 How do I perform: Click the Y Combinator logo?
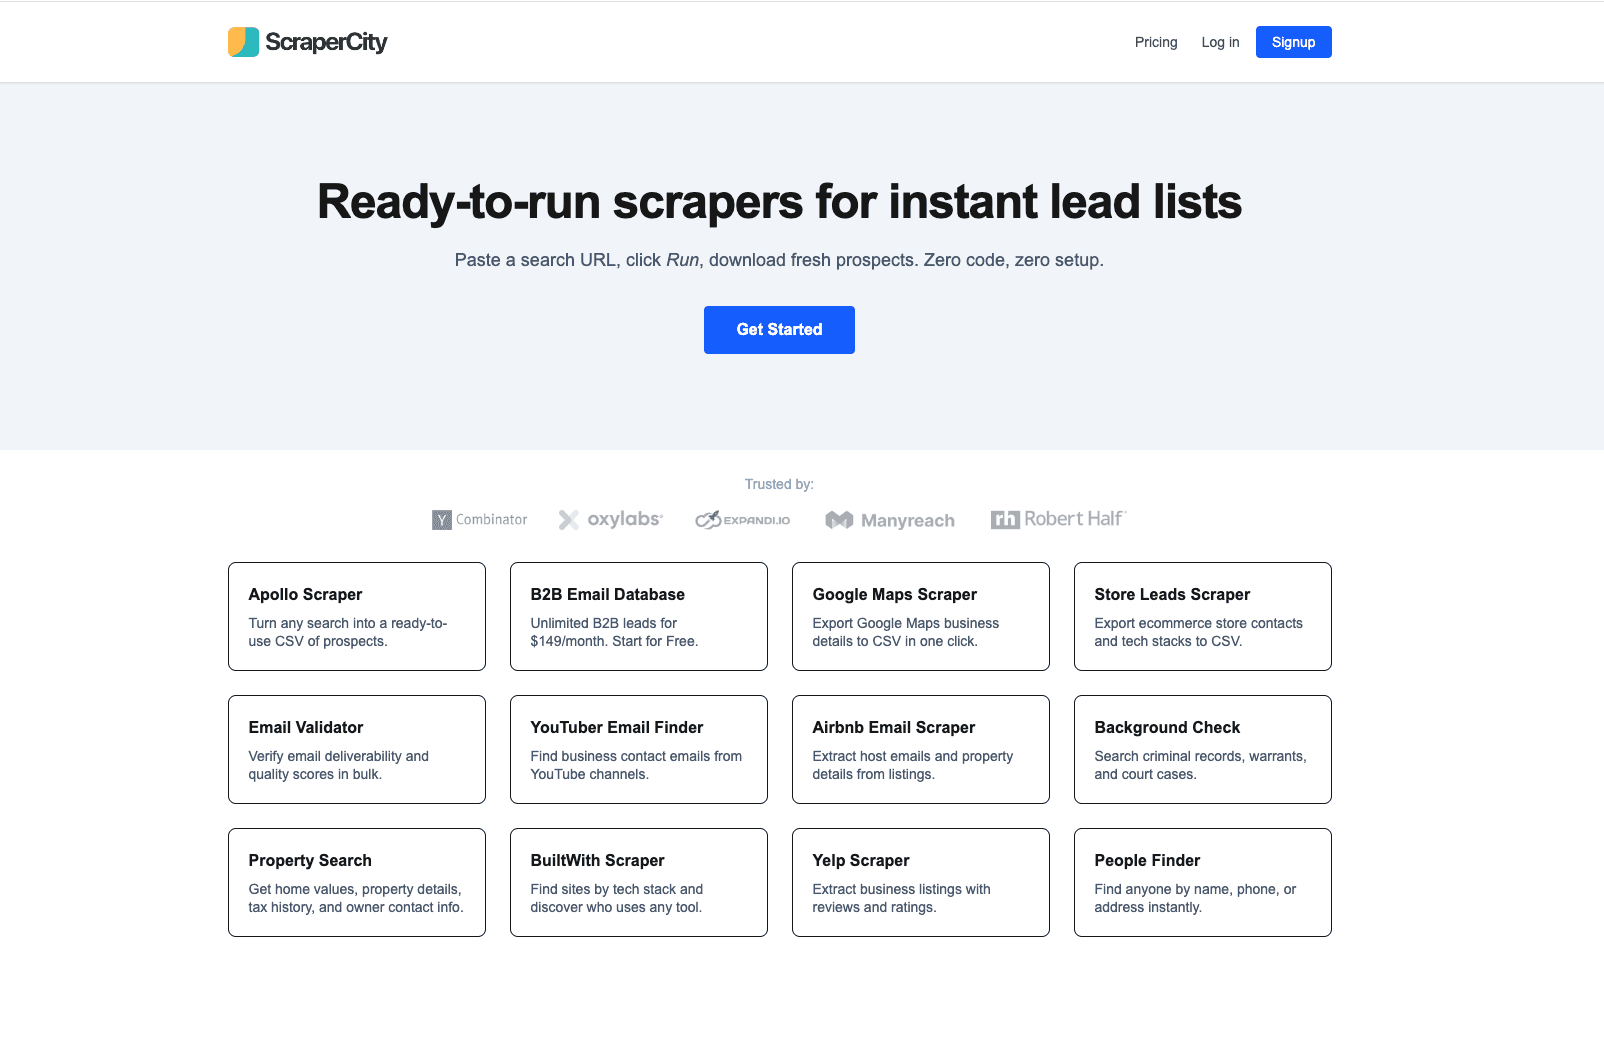480,520
